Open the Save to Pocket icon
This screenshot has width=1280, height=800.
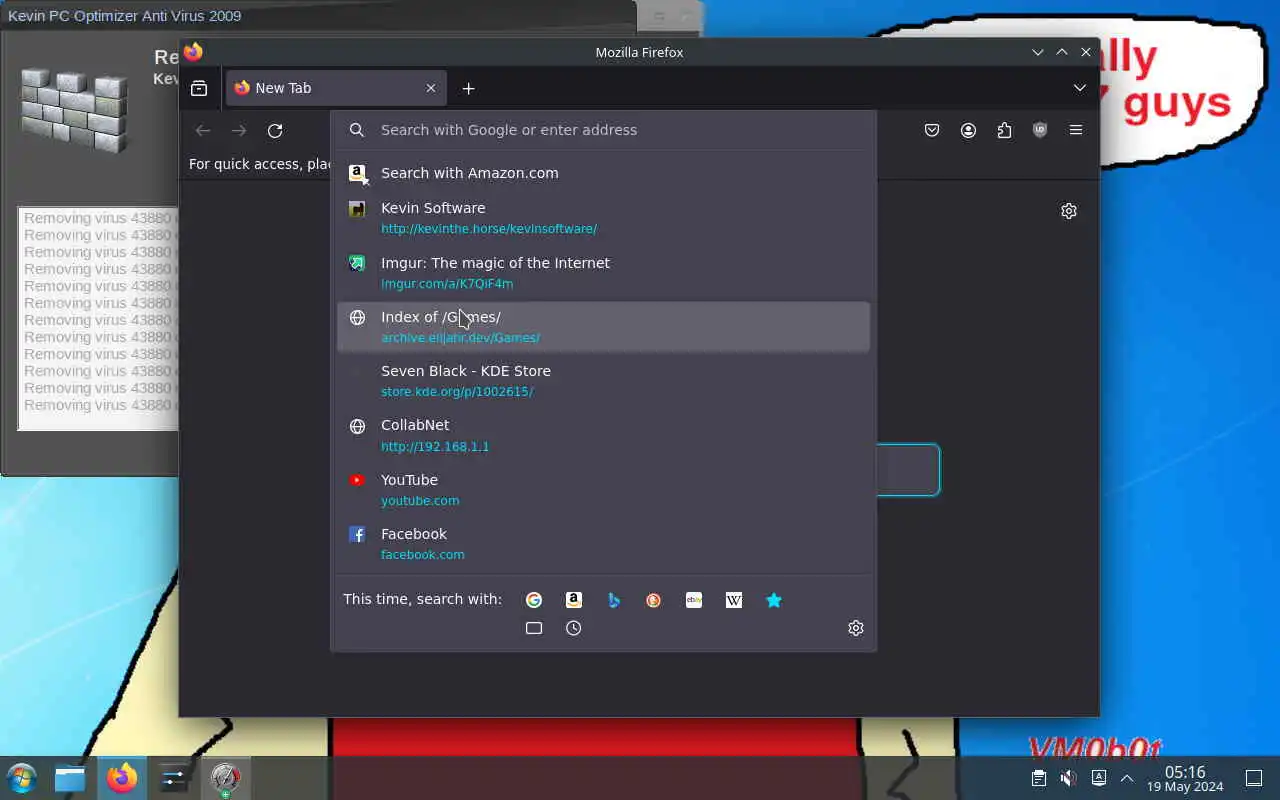(x=932, y=130)
